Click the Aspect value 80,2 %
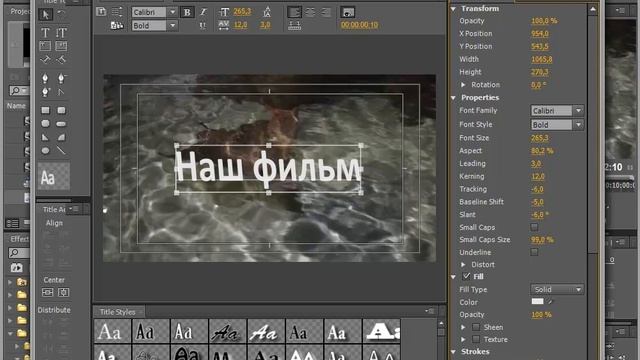This screenshot has height=360, width=640. coord(542,151)
